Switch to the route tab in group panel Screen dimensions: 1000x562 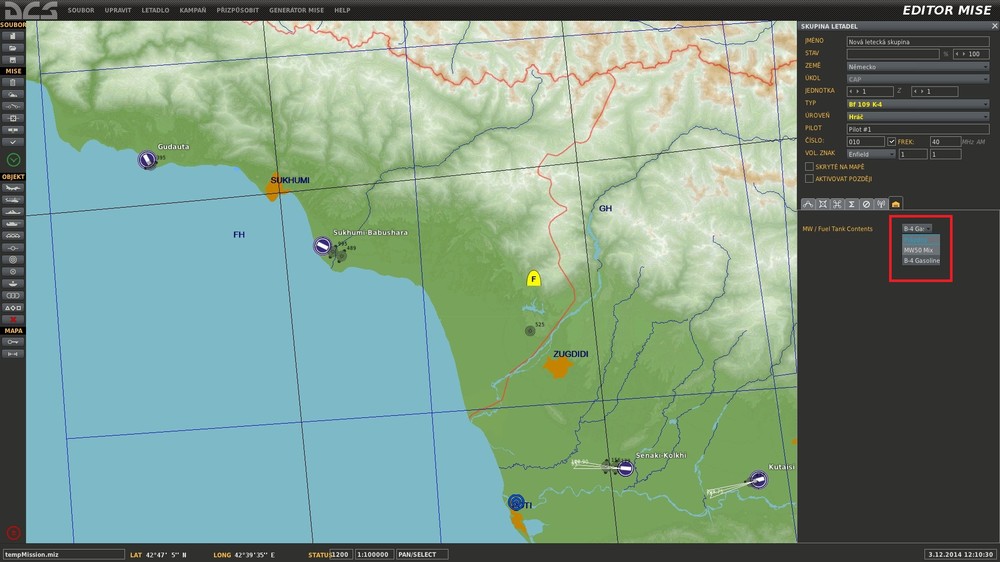pos(808,204)
